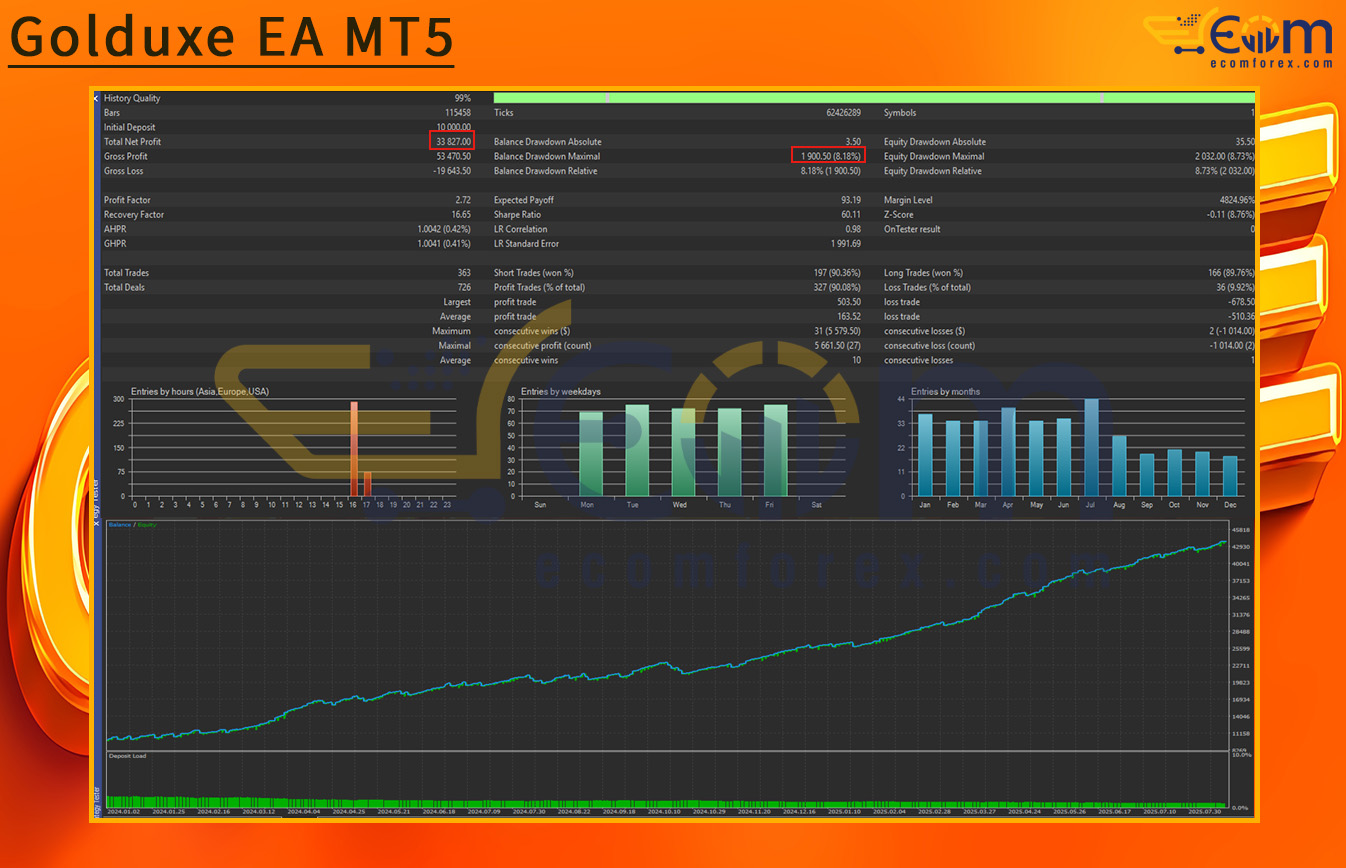
Task: Click Profit Trades value 327 (90.08%)
Action: pyautogui.click(x=838, y=287)
